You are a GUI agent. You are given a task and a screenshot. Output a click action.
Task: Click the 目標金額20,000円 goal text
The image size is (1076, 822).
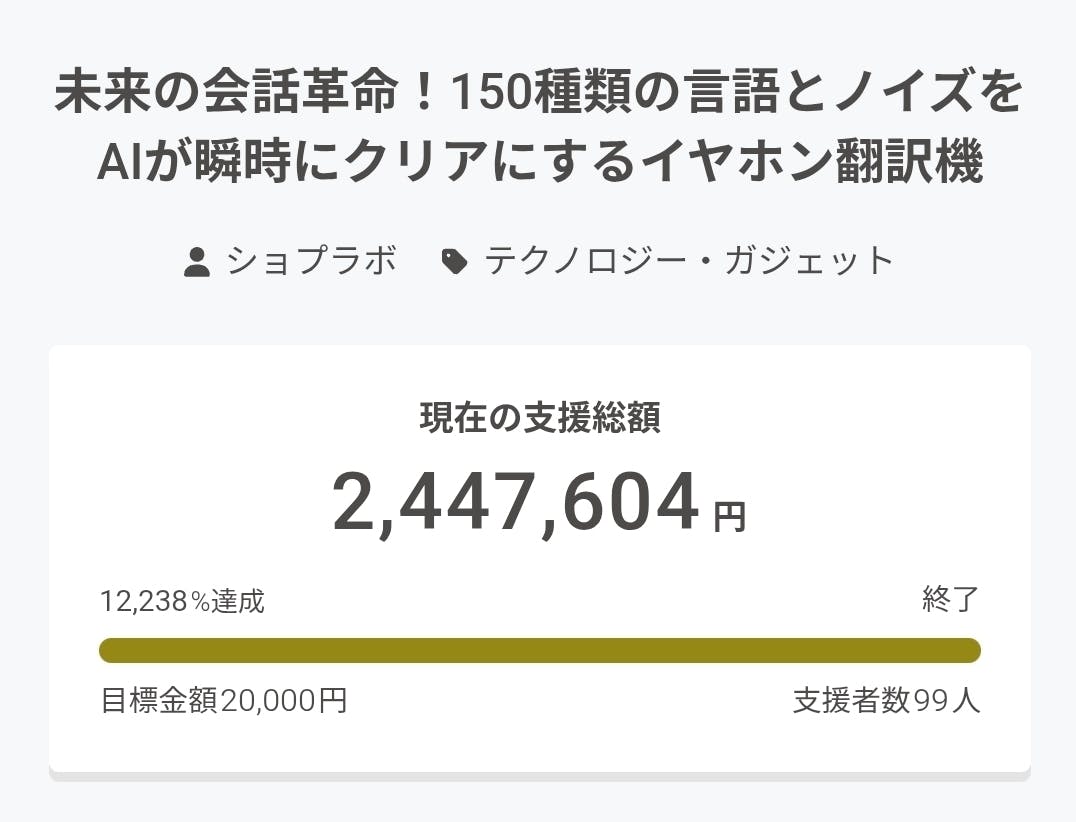coord(224,700)
